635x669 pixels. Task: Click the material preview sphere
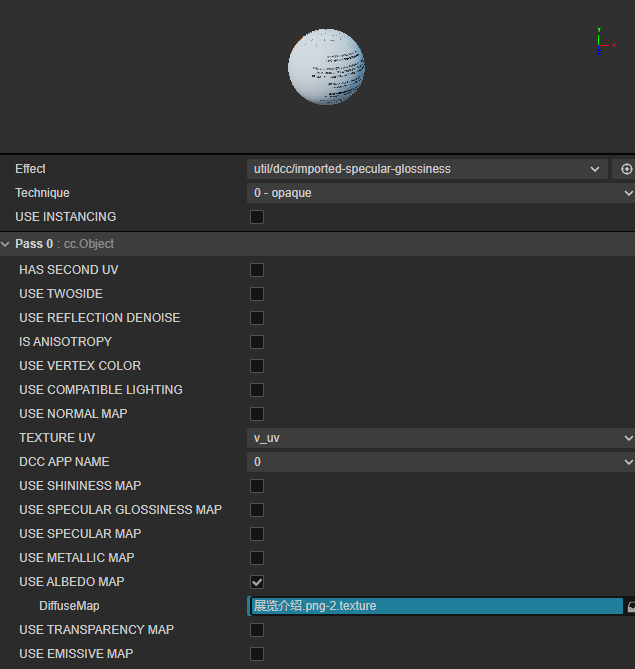[x=326, y=67]
